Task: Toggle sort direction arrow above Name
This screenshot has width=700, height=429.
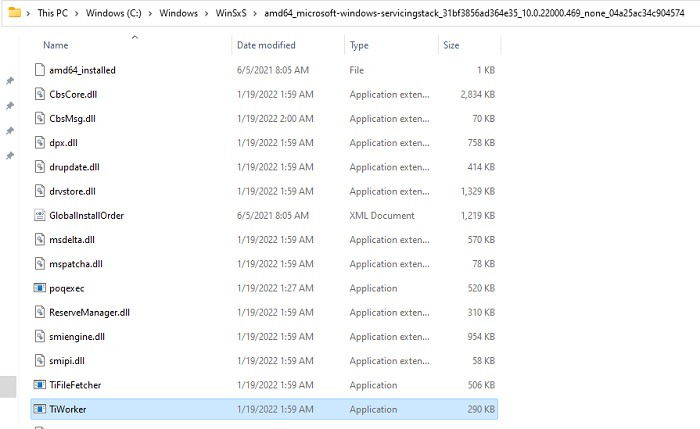Action: tap(135, 37)
